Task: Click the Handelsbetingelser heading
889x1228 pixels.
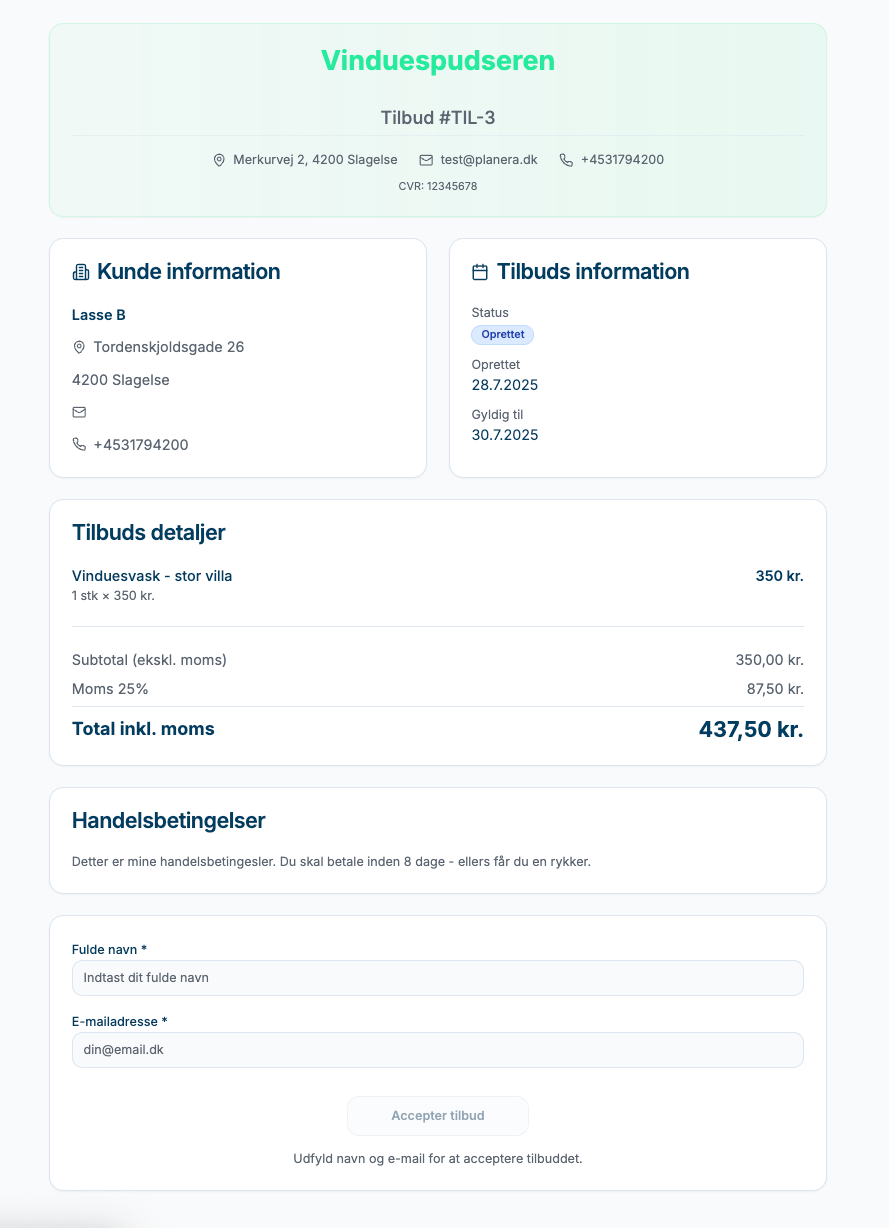Action: pos(168,821)
